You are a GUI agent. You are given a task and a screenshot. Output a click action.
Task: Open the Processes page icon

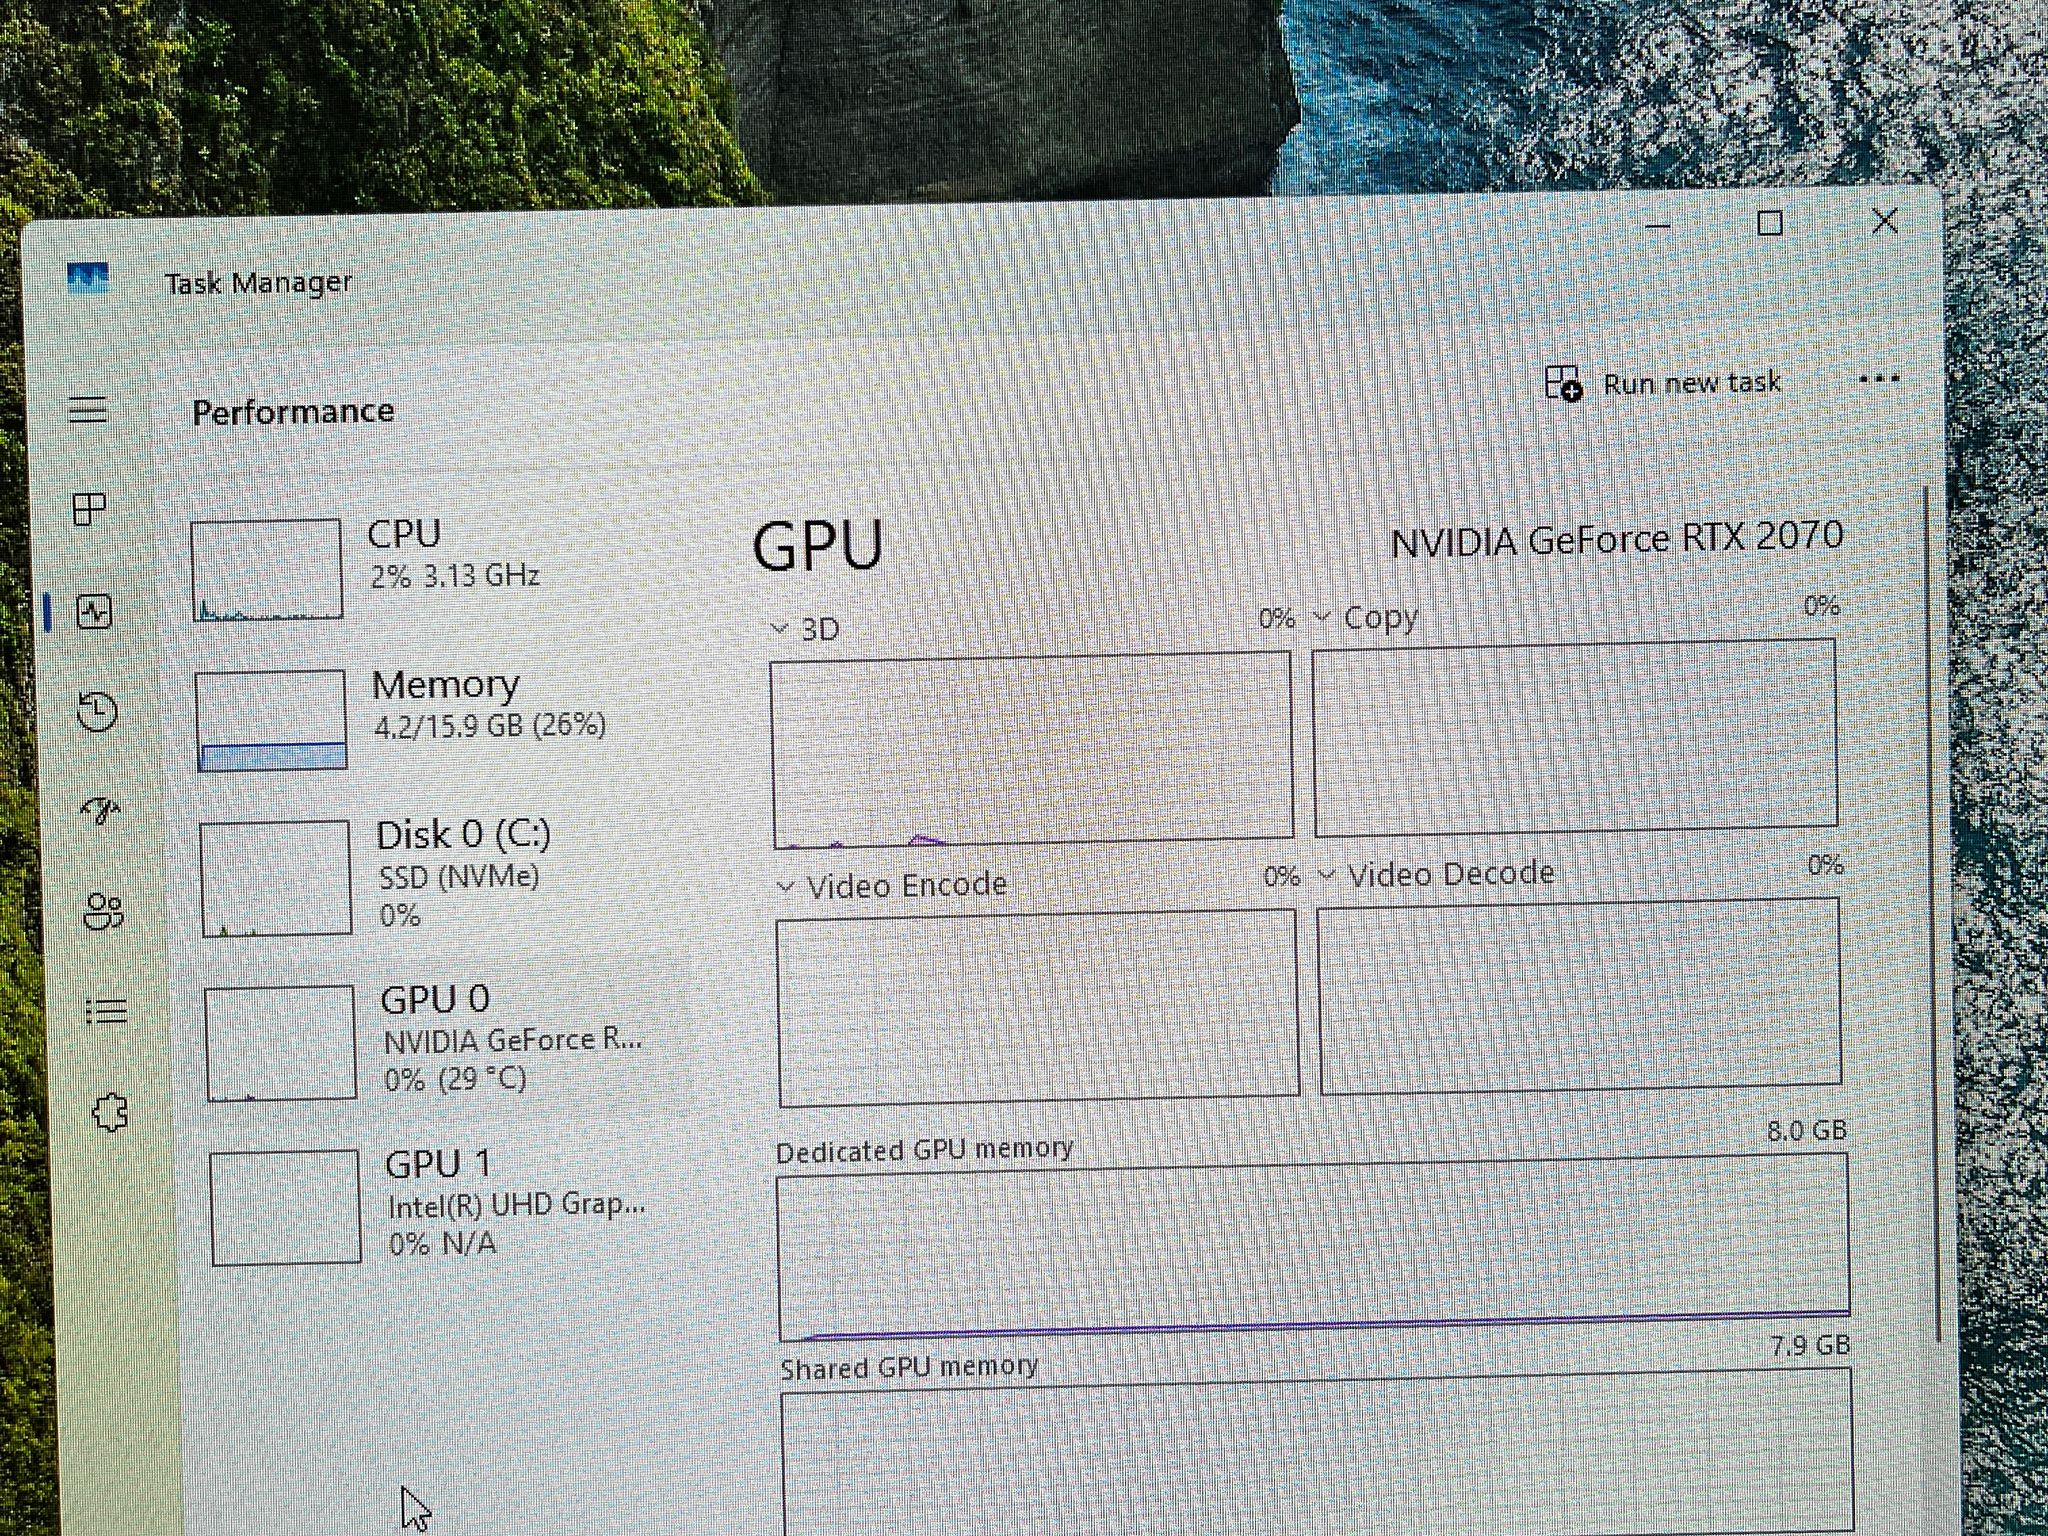(x=90, y=509)
